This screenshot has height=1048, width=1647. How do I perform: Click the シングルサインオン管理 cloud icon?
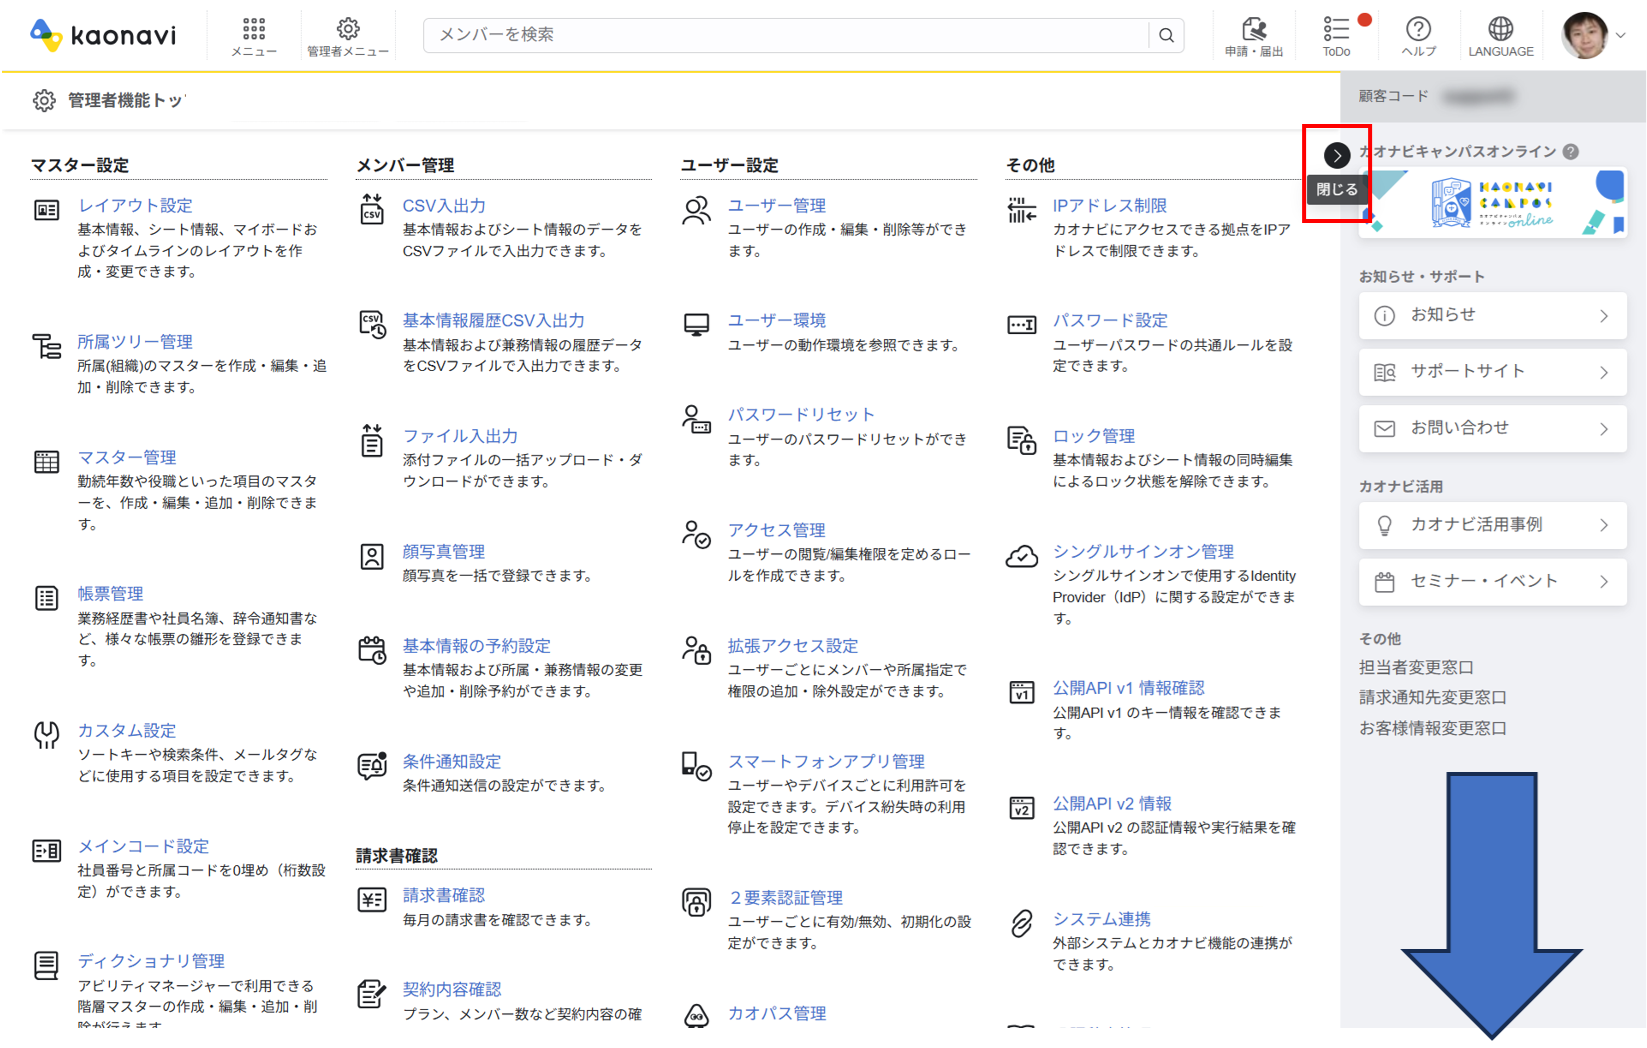coord(1021,556)
